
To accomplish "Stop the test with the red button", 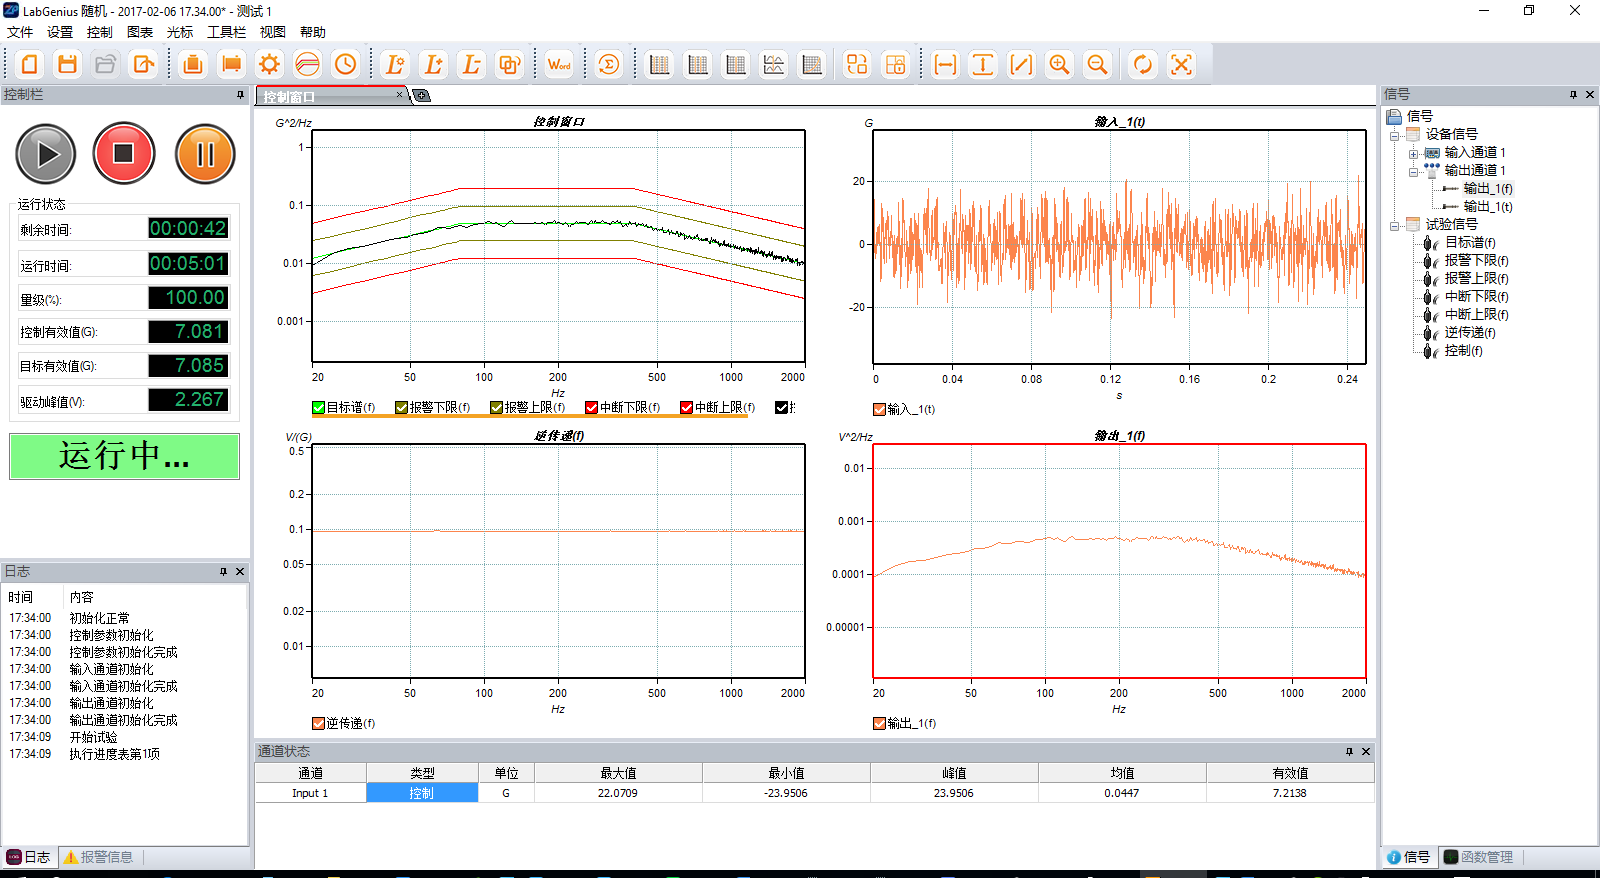I will pos(124,154).
